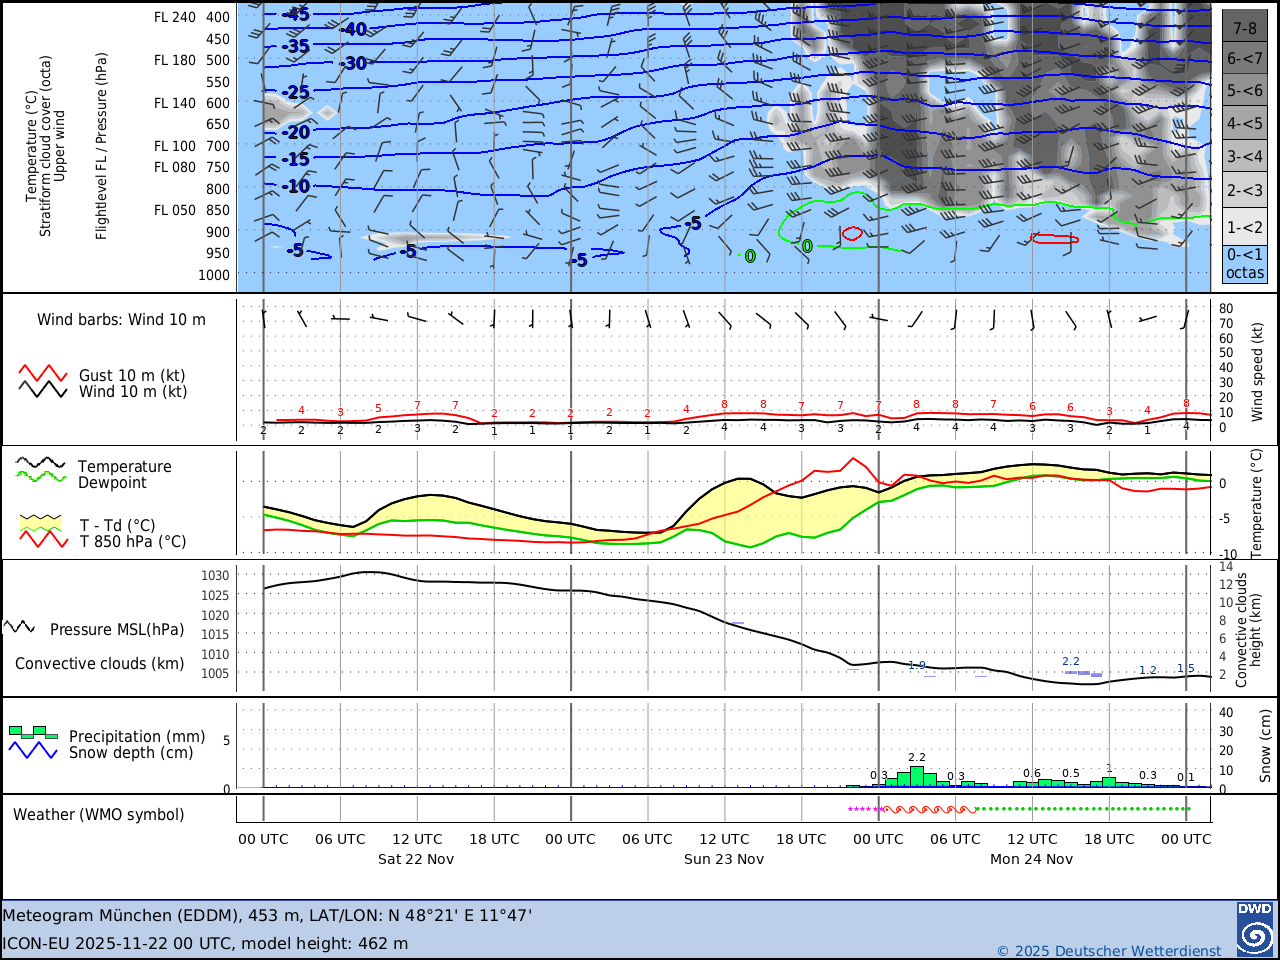Viewport: 1280px width, 960px height.
Task: Select the 0-<1 octas blue swatch
Action: [x=1245, y=264]
